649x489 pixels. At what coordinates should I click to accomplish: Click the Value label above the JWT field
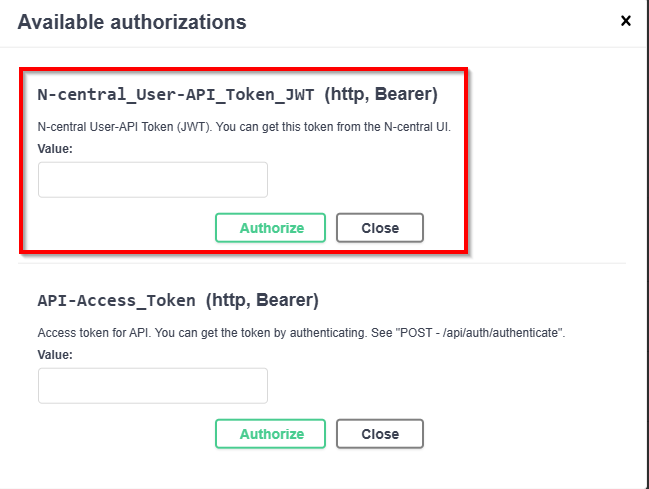pyautogui.click(x=55, y=148)
